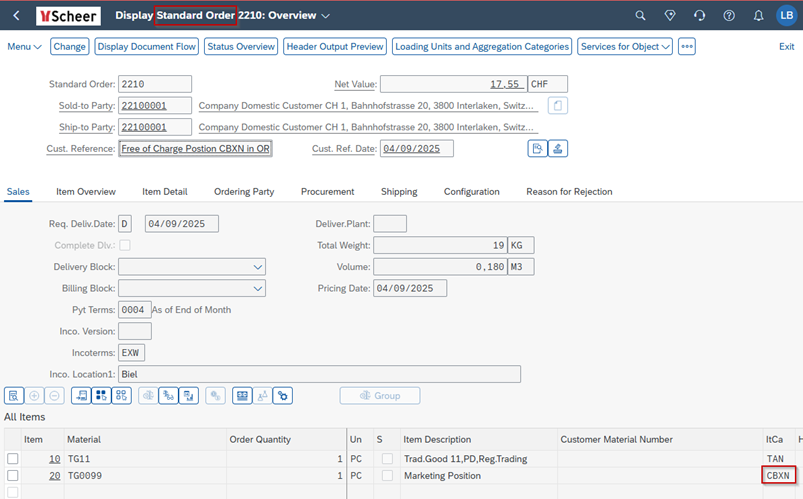Screen dimensions: 803x499
Task: Click the Scheer logo
Action: click(68, 16)
